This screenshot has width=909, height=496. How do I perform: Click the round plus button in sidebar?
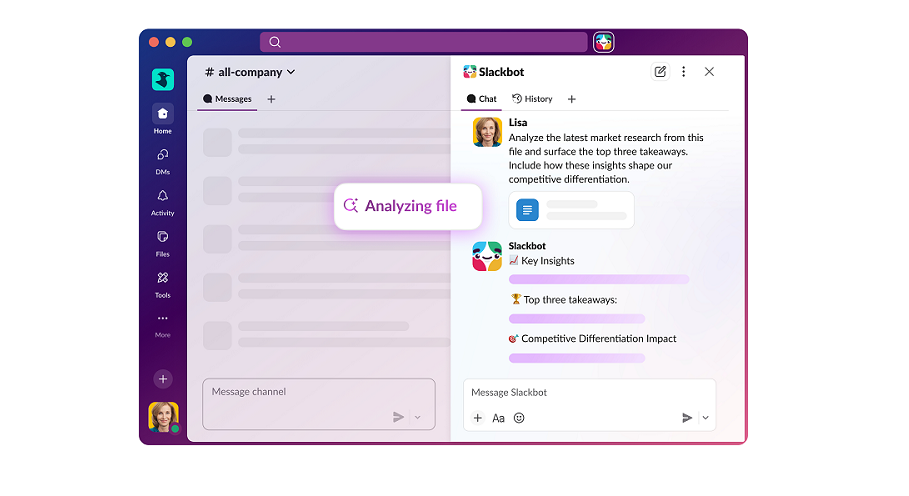pos(163,379)
